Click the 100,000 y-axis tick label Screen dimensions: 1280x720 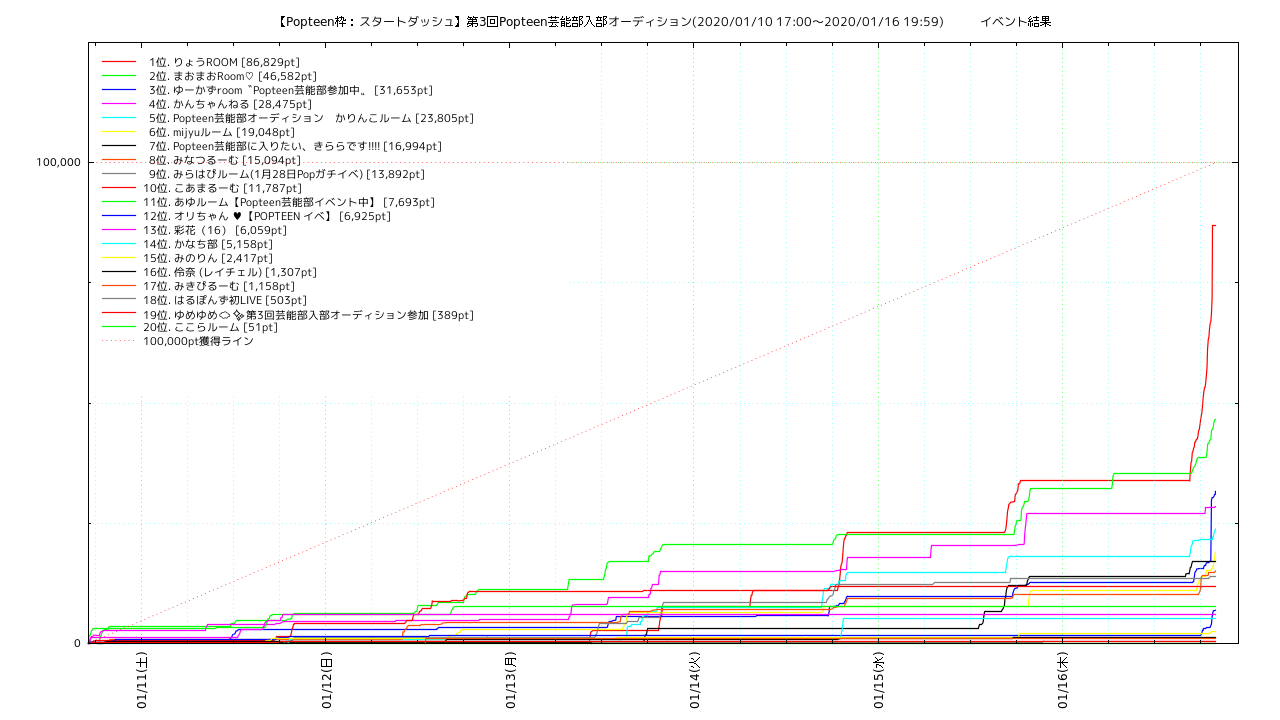tap(57, 162)
